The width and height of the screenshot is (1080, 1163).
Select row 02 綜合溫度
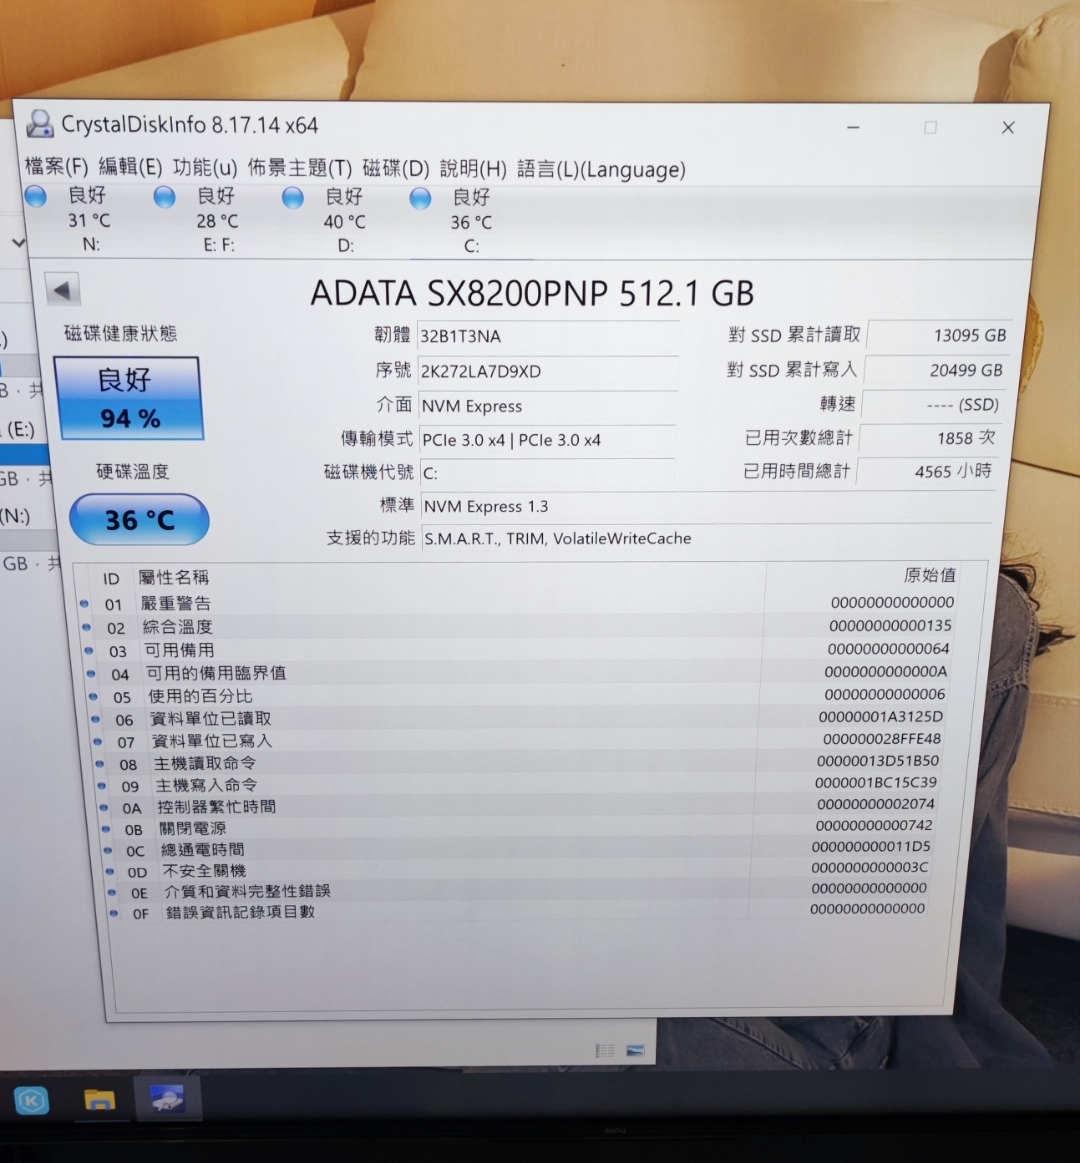point(519,627)
